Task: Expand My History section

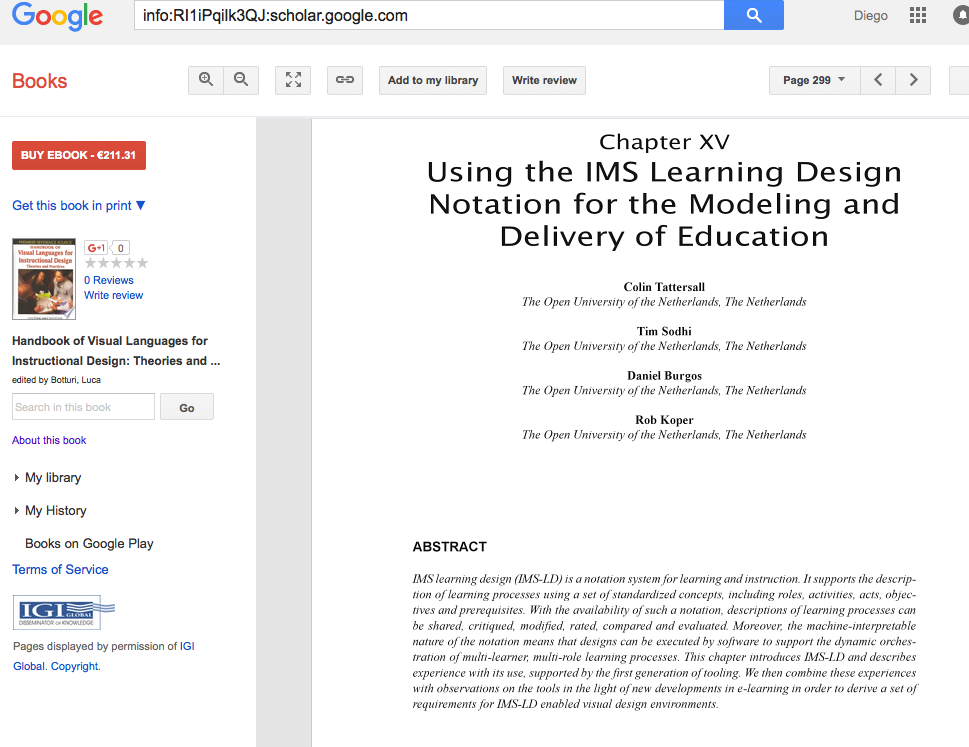Action: pos(55,511)
